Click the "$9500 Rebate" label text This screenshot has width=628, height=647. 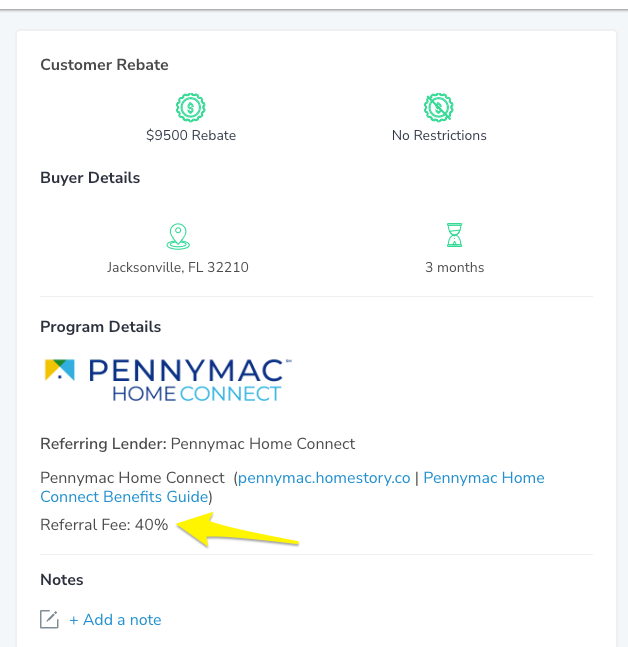(191, 135)
